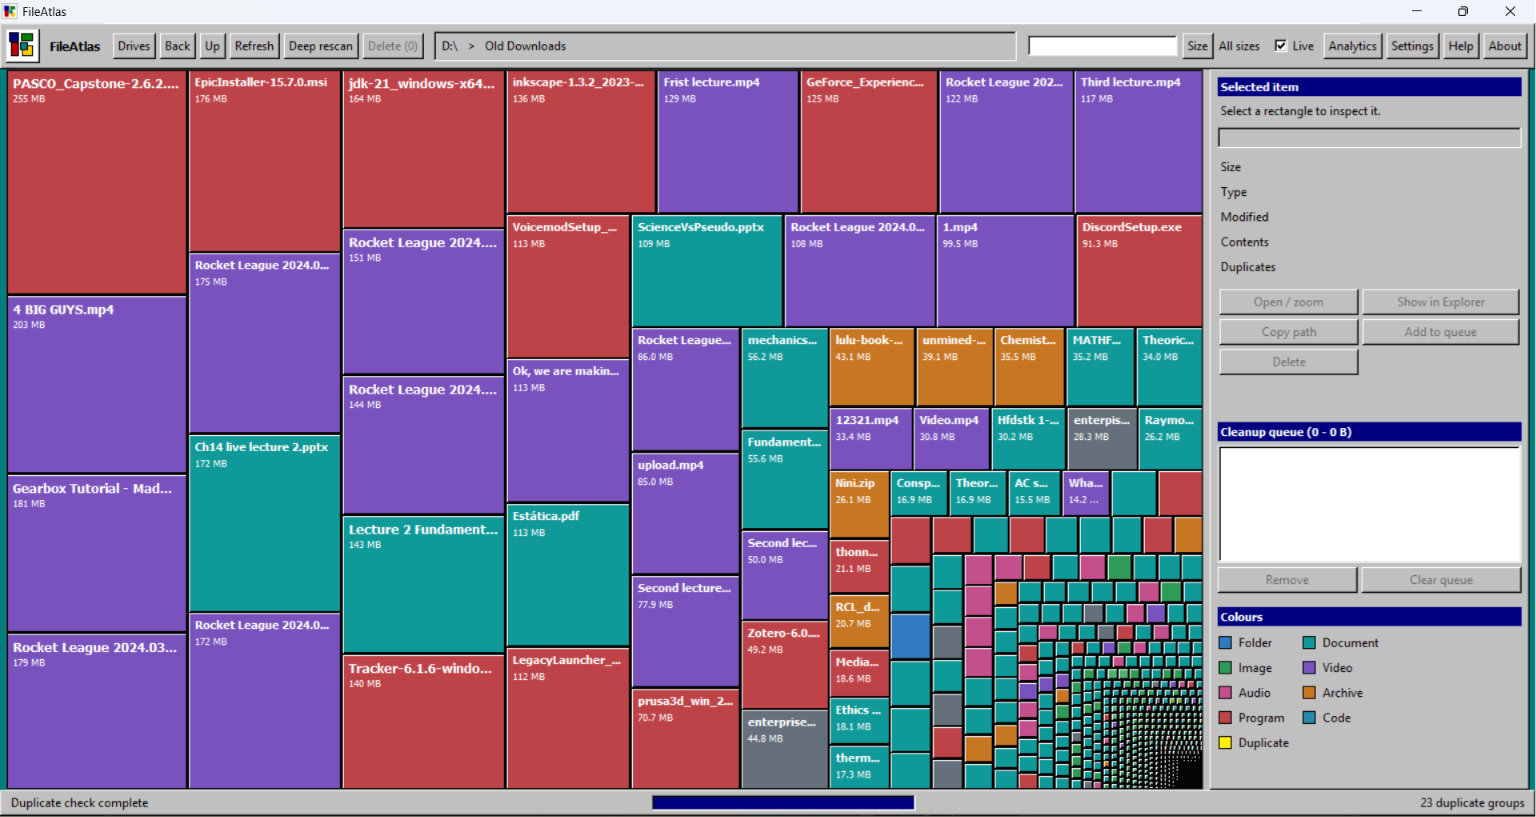This screenshot has width=1536, height=817.
Task: Focus the search filter input field
Action: click(x=1103, y=46)
